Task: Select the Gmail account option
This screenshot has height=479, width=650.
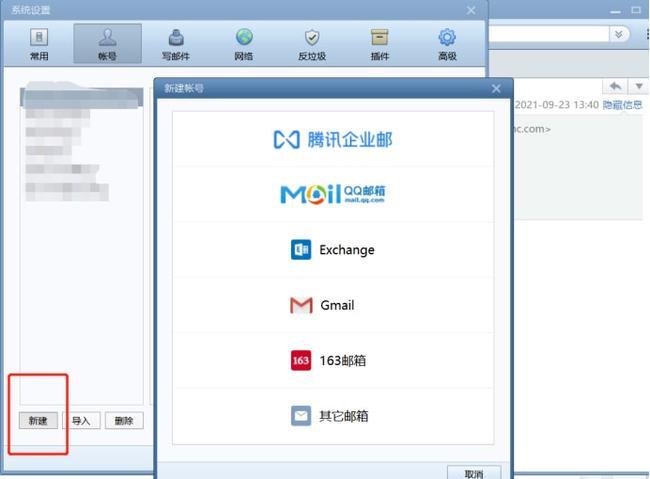Action: [333, 305]
